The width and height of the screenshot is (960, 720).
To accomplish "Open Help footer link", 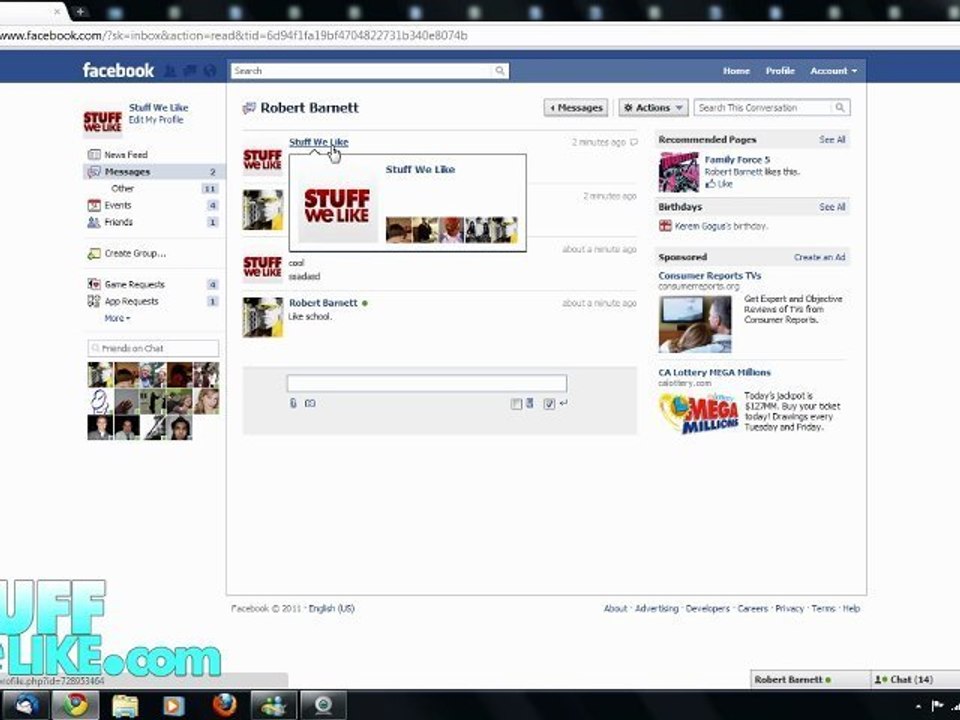I will [x=851, y=609].
